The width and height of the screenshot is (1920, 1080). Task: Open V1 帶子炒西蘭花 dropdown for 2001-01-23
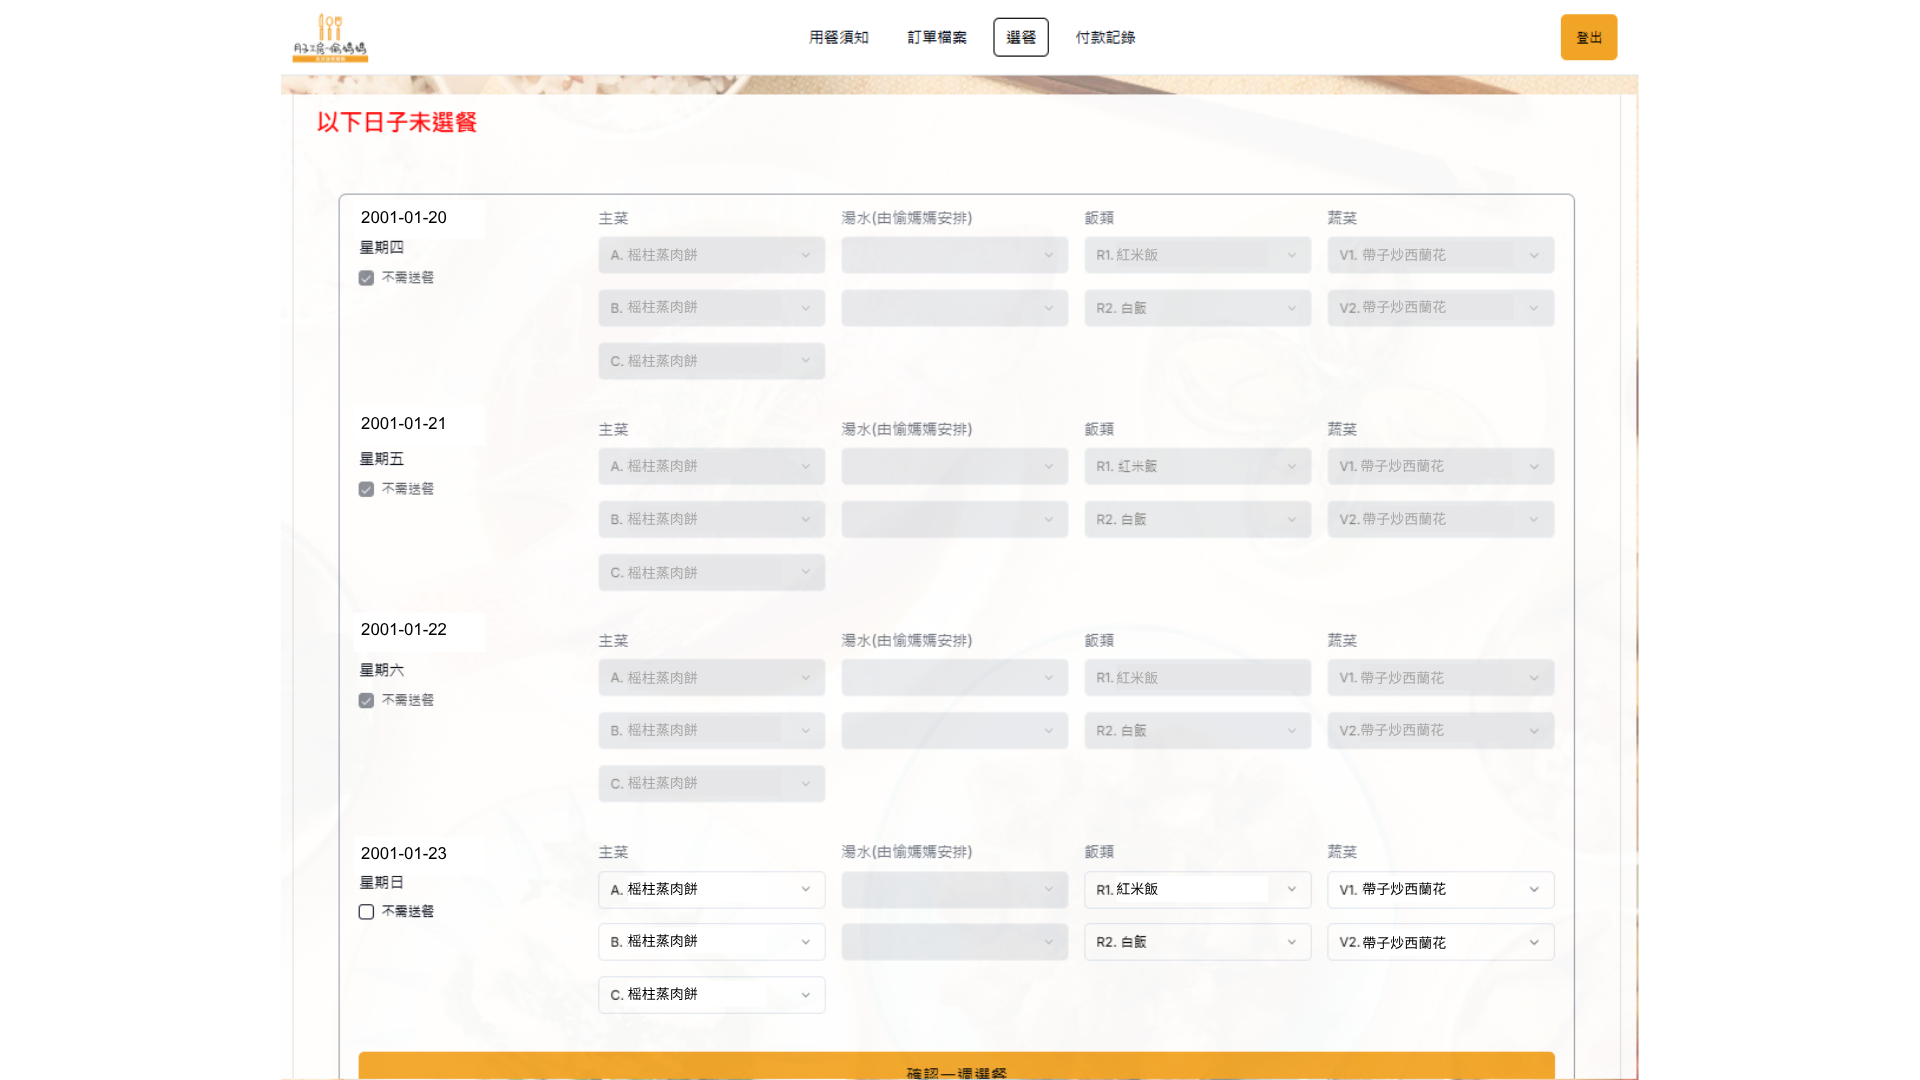coord(1440,889)
